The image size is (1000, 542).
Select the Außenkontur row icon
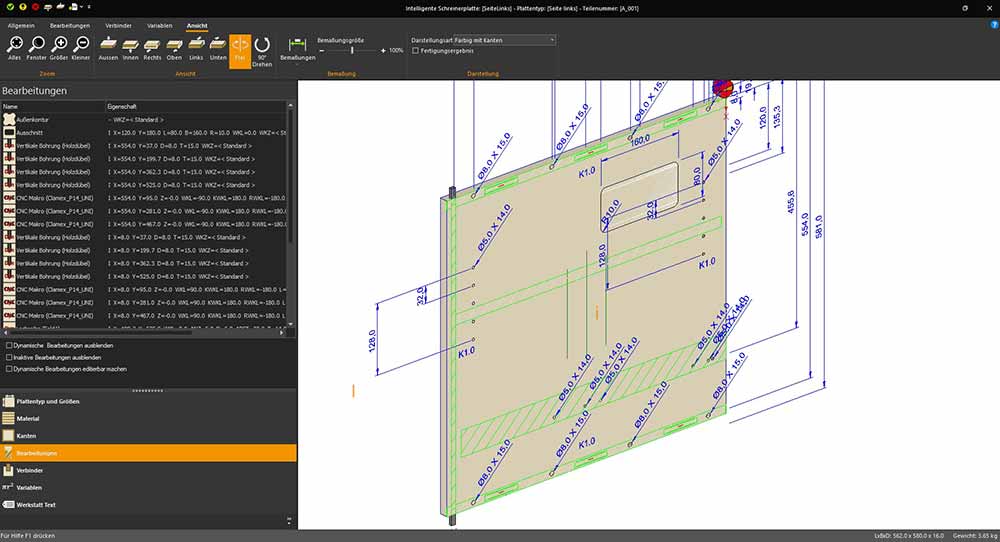9,119
